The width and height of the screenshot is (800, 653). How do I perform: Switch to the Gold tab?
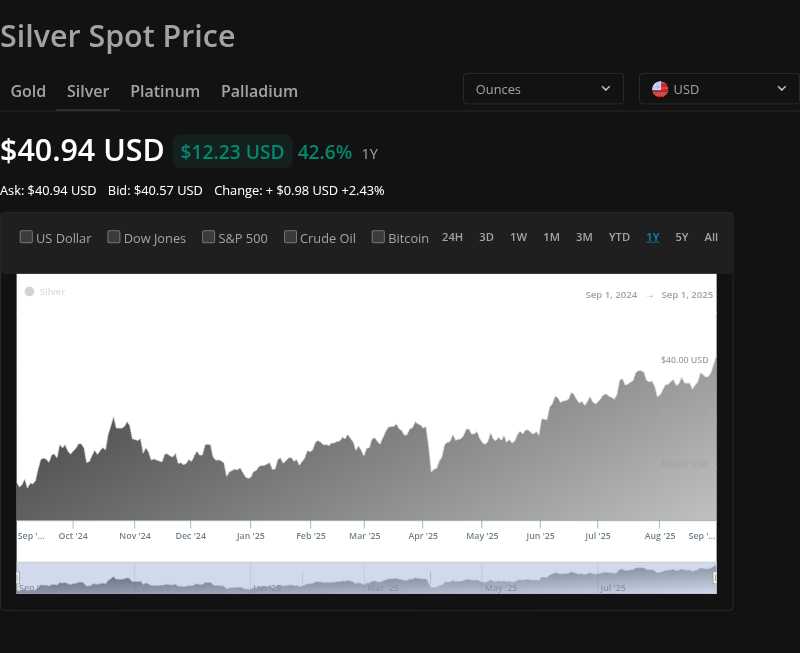[x=28, y=91]
